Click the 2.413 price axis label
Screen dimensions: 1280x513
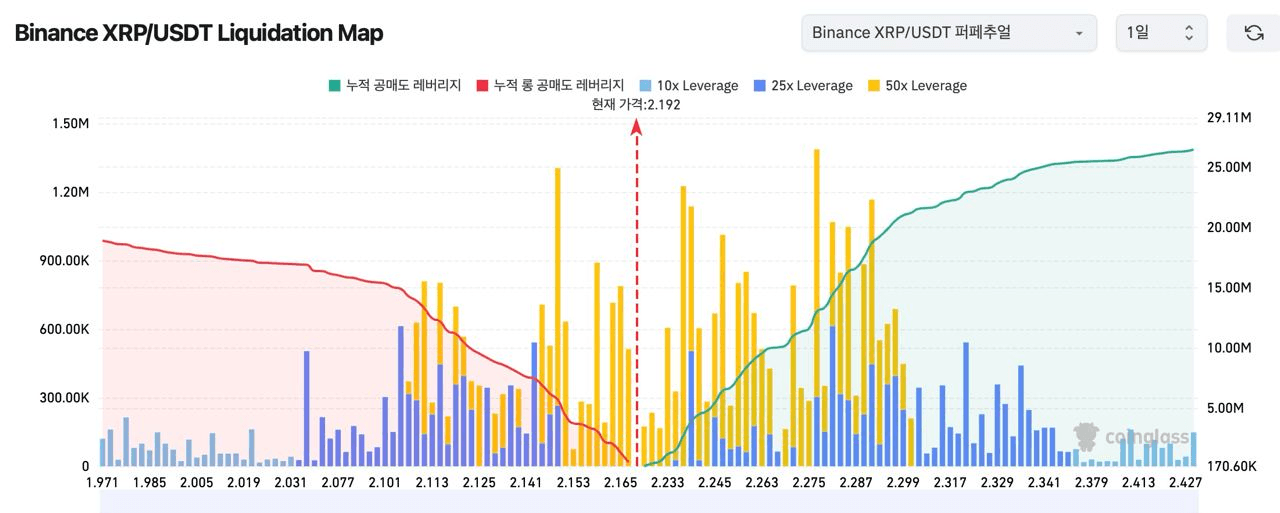coord(1138,483)
